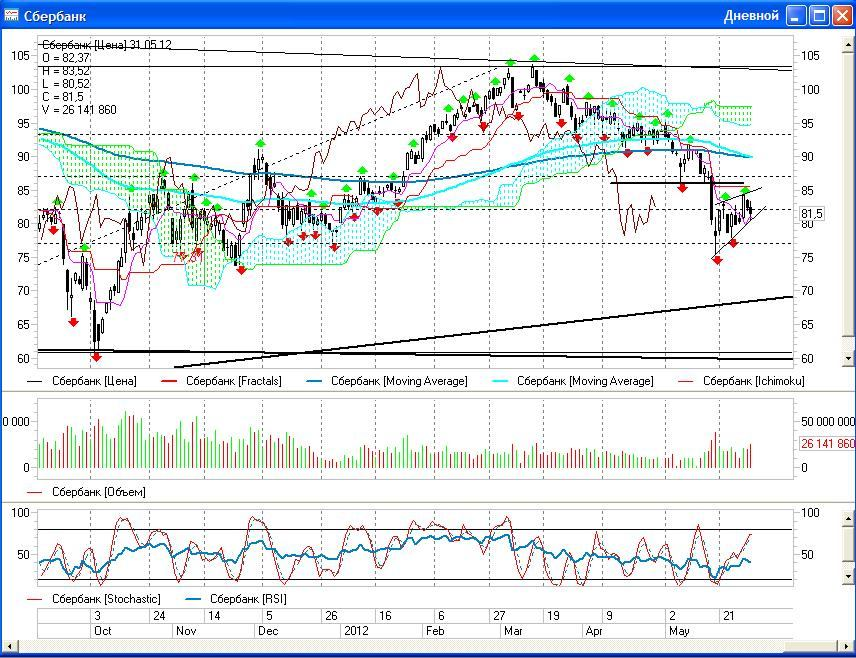
Task: Click the '24' date label above Nov
Action: 159,616
